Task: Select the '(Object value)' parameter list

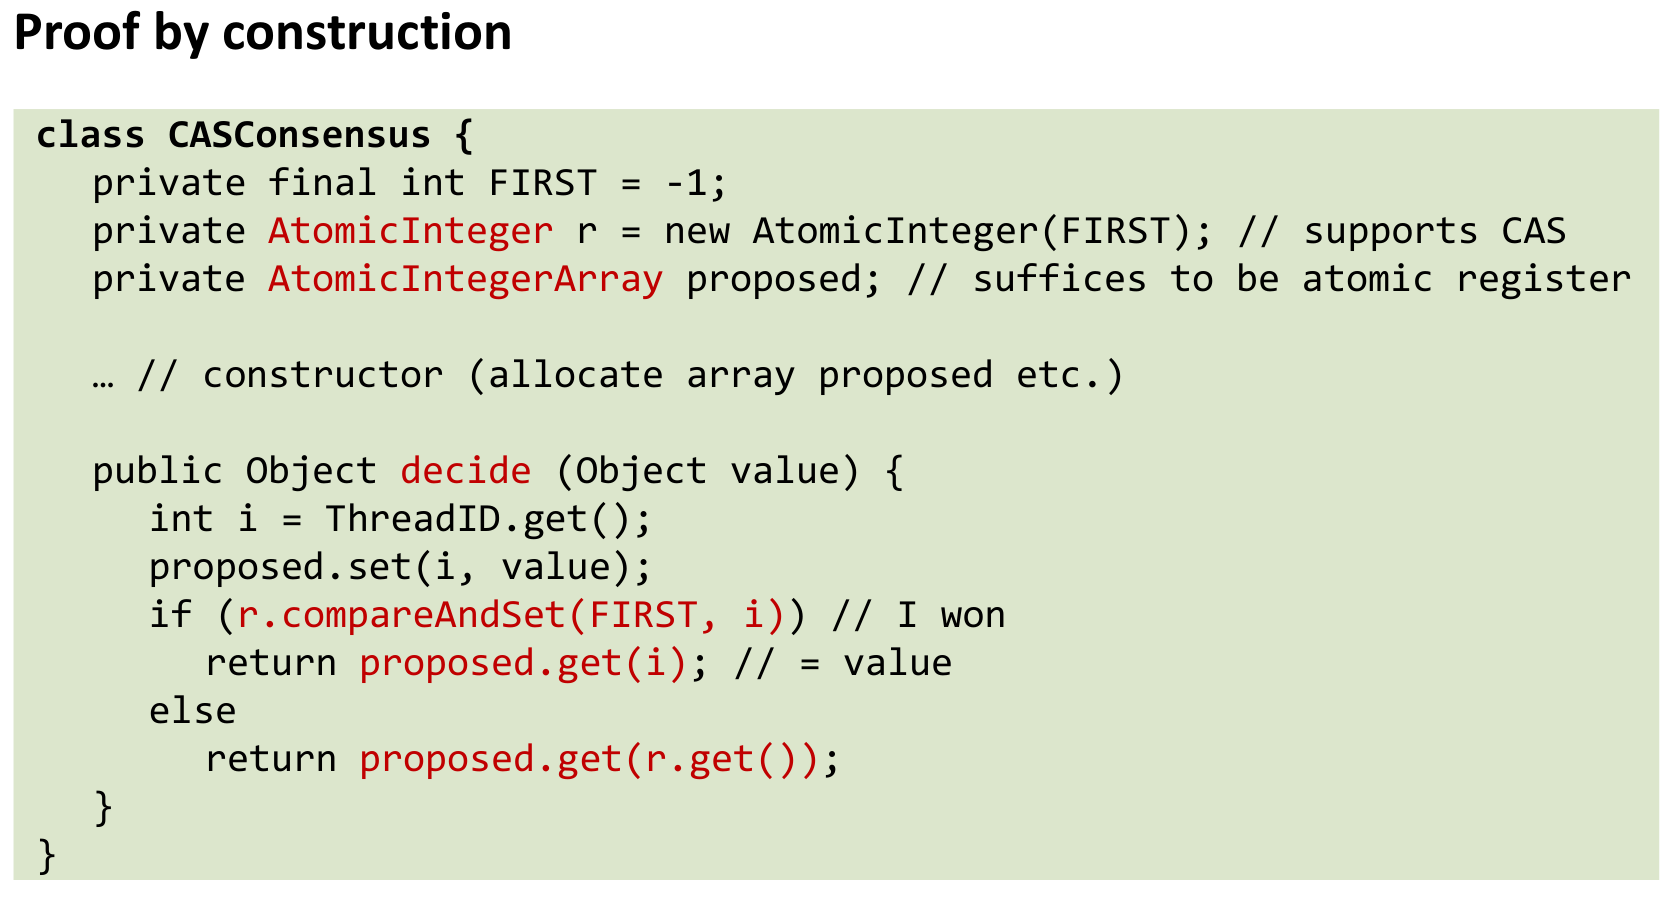Action: [x=706, y=471]
